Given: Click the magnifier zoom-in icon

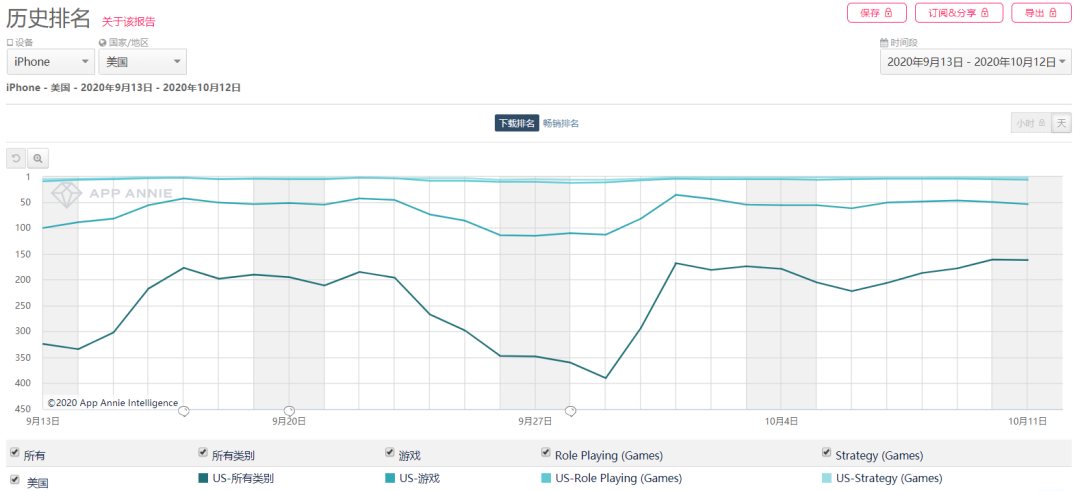Looking at the screenshot, I should pyautogui.click(x=38, y=158).
